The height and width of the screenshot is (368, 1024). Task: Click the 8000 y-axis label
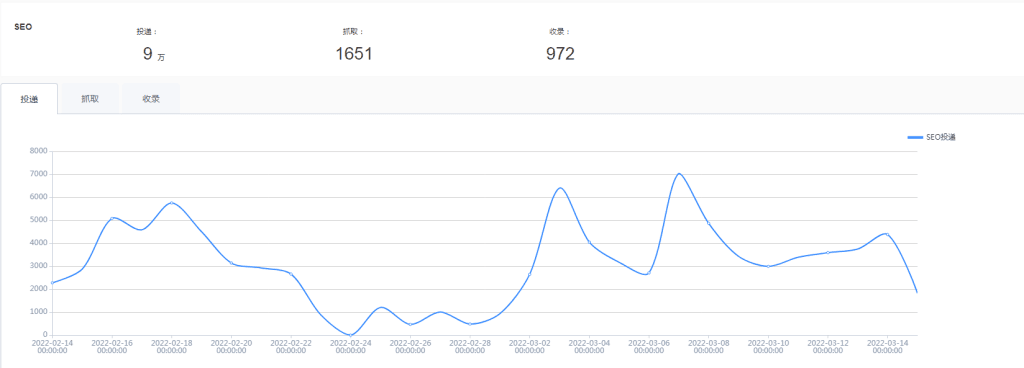pyautogui.click(x=40, y=151)
